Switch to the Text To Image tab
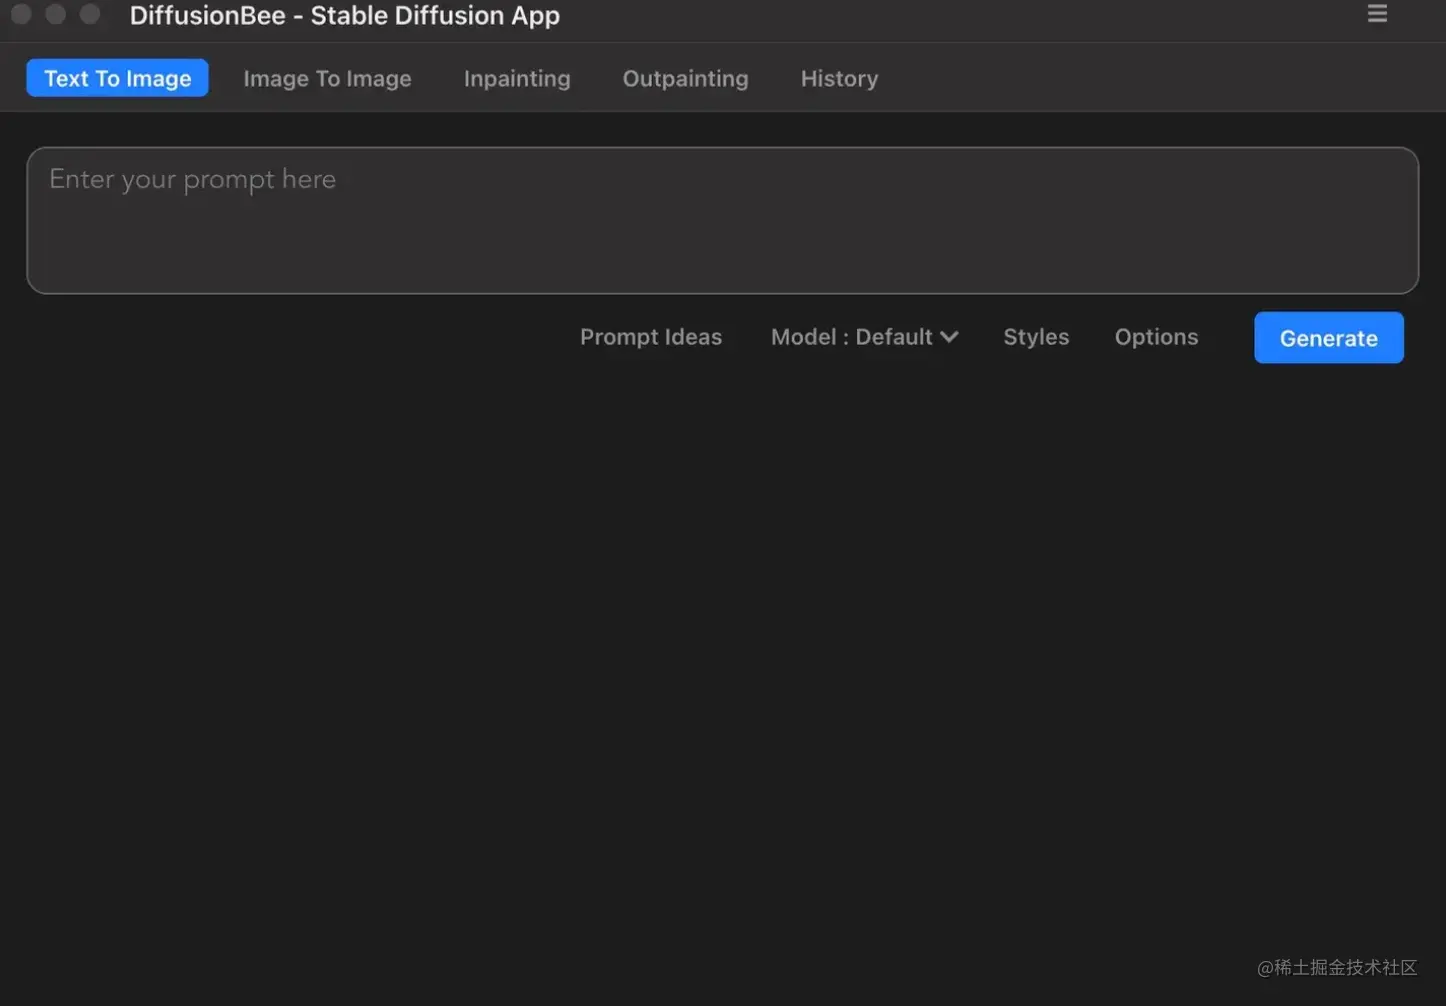The image size is (1446, 1006). [117, 78]
